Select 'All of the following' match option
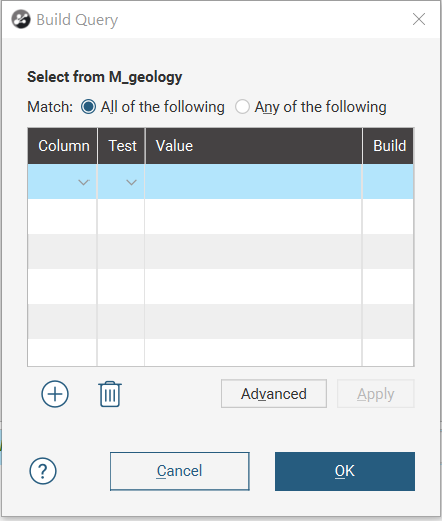Screen dimensions: 442x521 (x=88, y=107)
